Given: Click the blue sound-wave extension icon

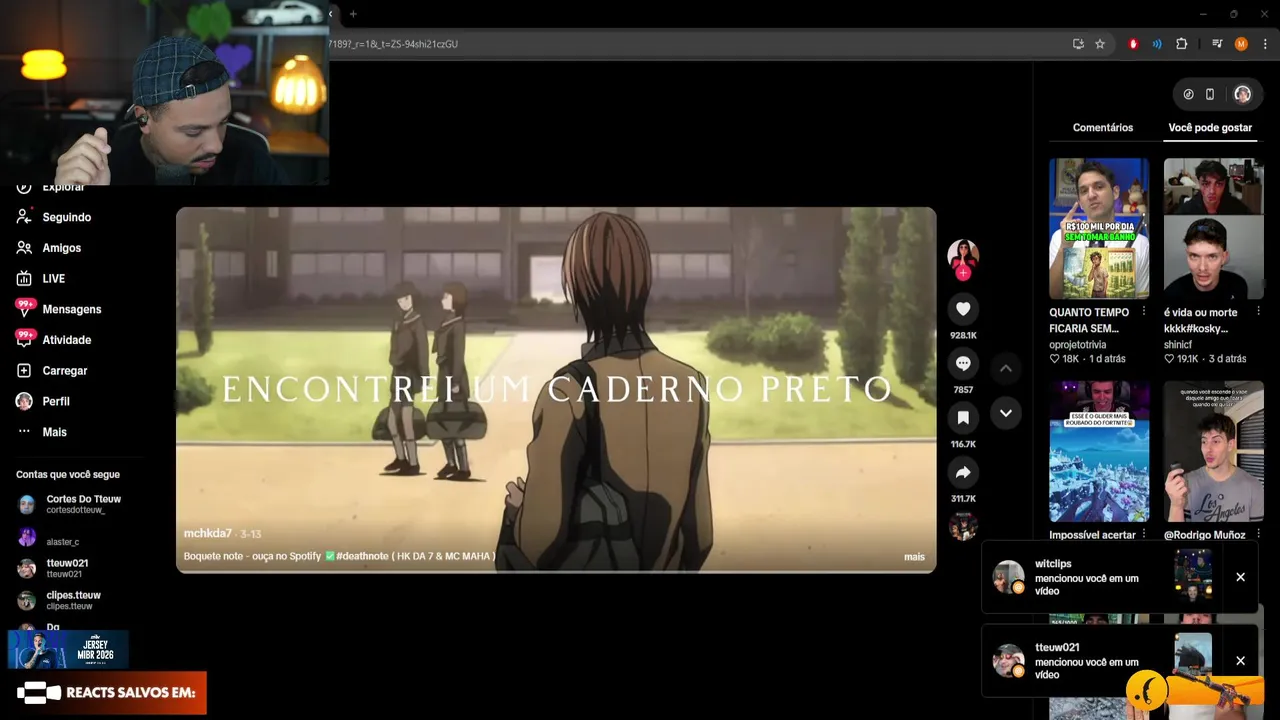Looking at the screenshot, I should (1157, 44).
